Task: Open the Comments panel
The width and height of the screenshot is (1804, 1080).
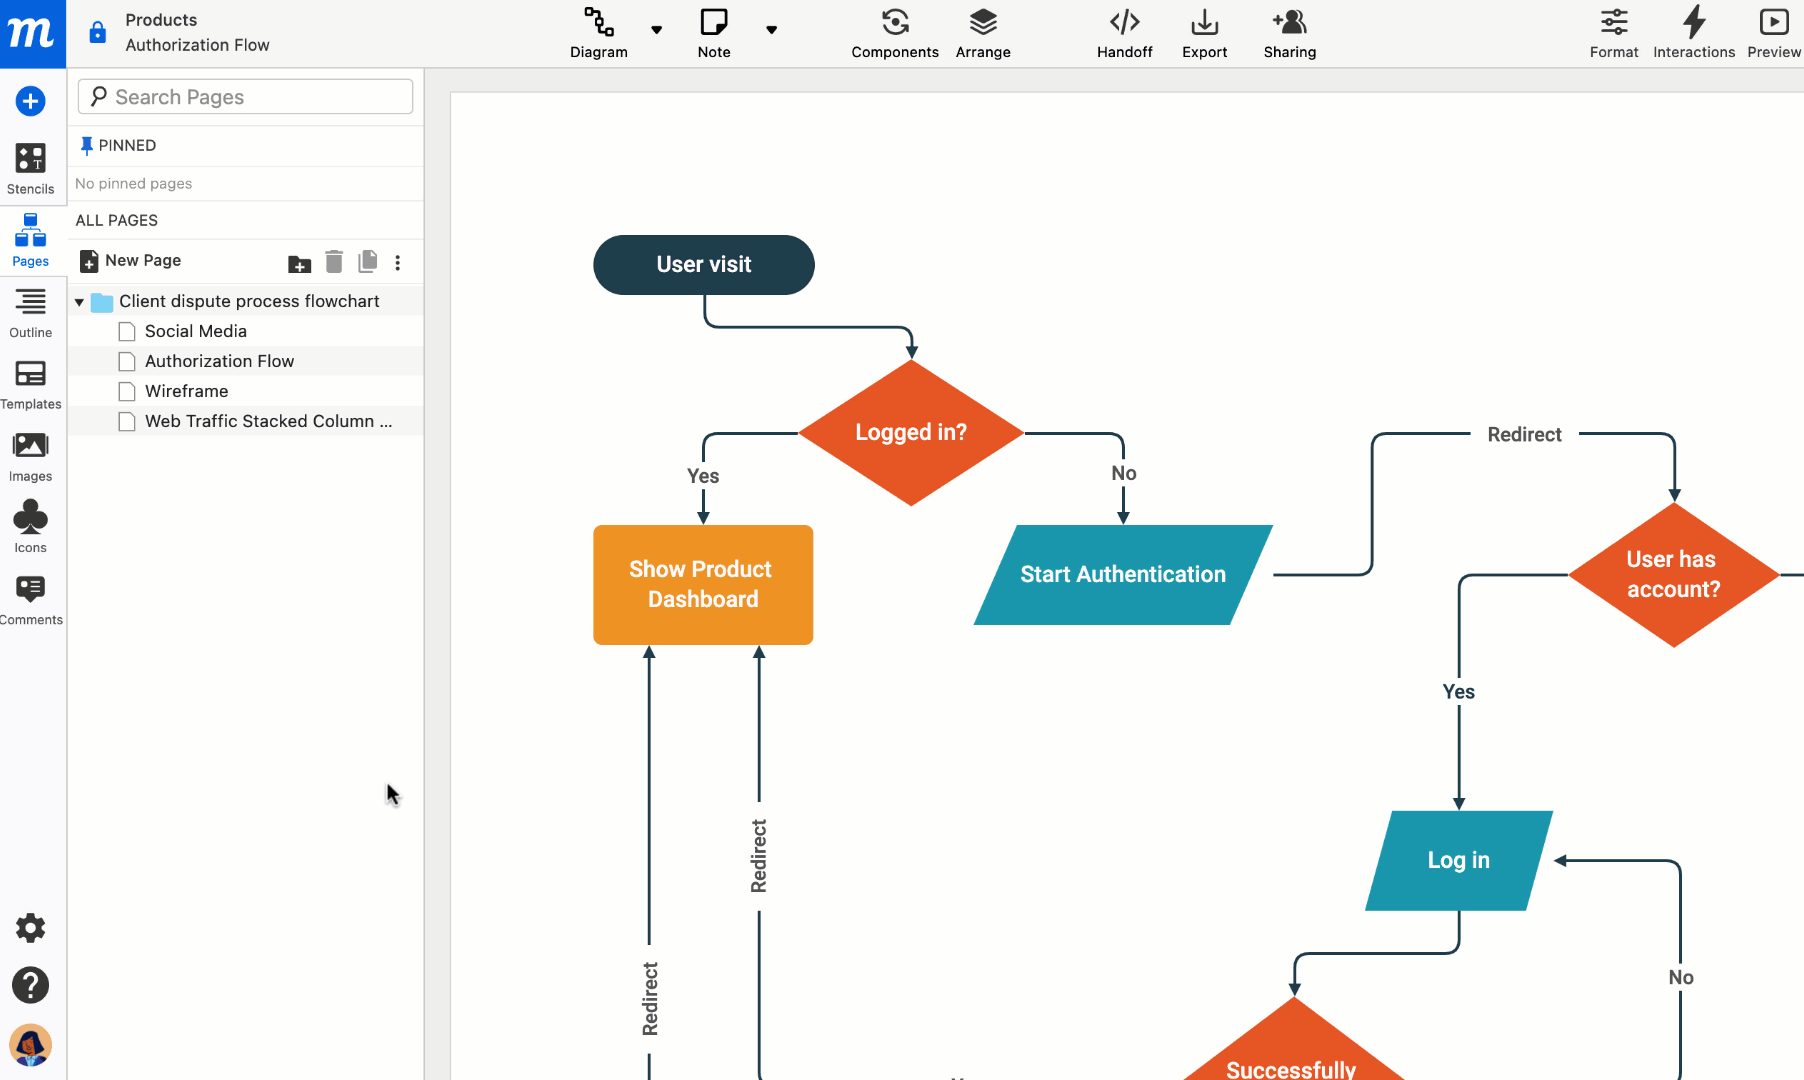Action: click(30, 600)
